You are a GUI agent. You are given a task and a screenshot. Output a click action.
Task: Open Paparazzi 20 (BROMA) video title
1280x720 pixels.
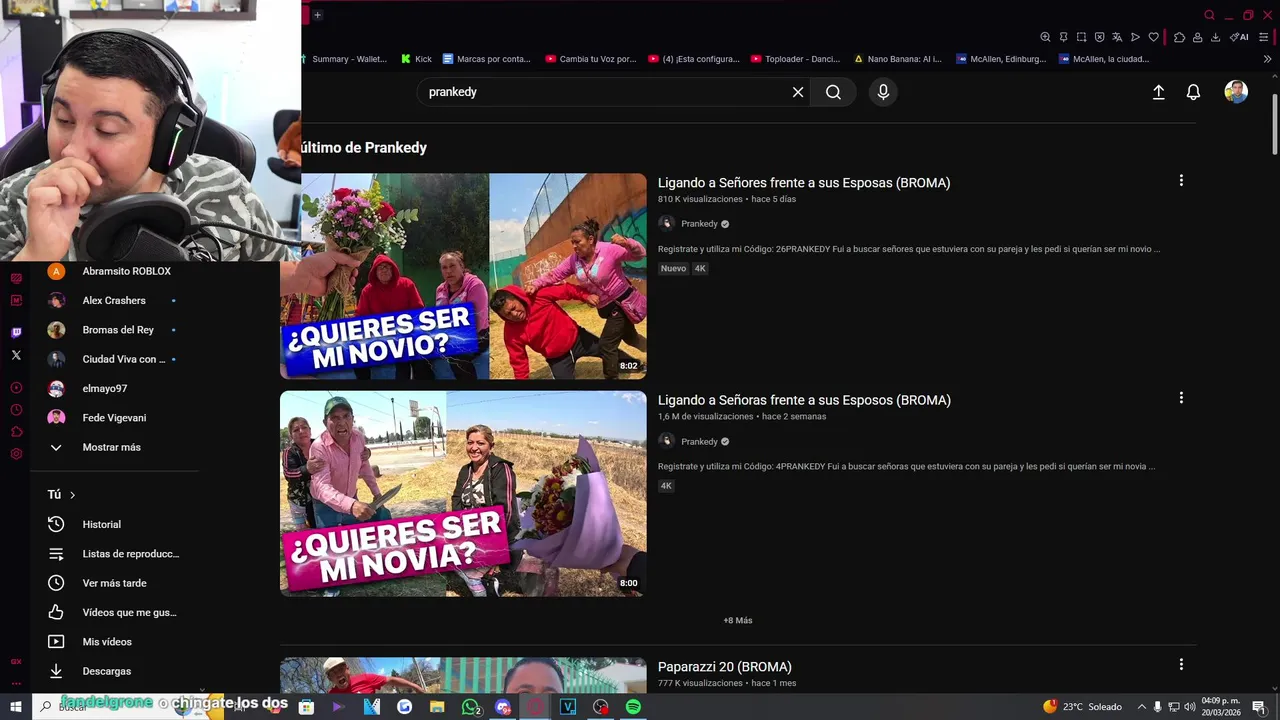click(725, 667)
